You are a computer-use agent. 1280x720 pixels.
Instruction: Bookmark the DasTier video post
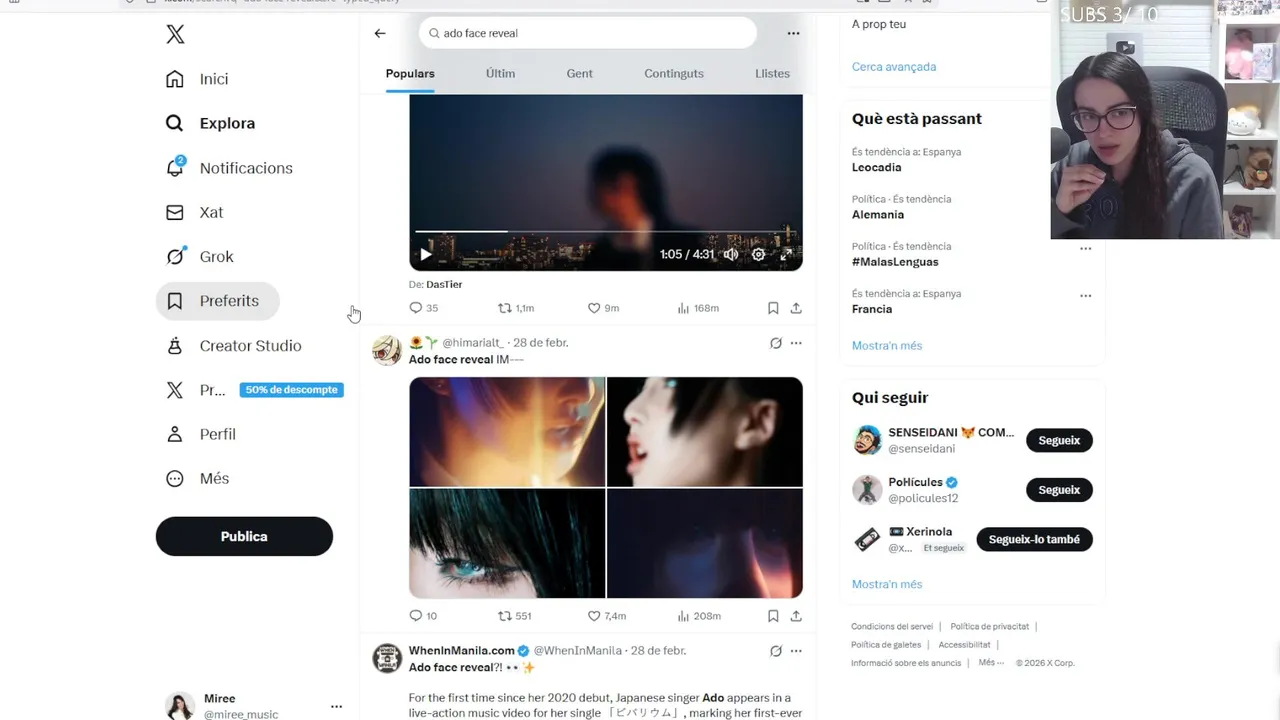coord(773,308)
